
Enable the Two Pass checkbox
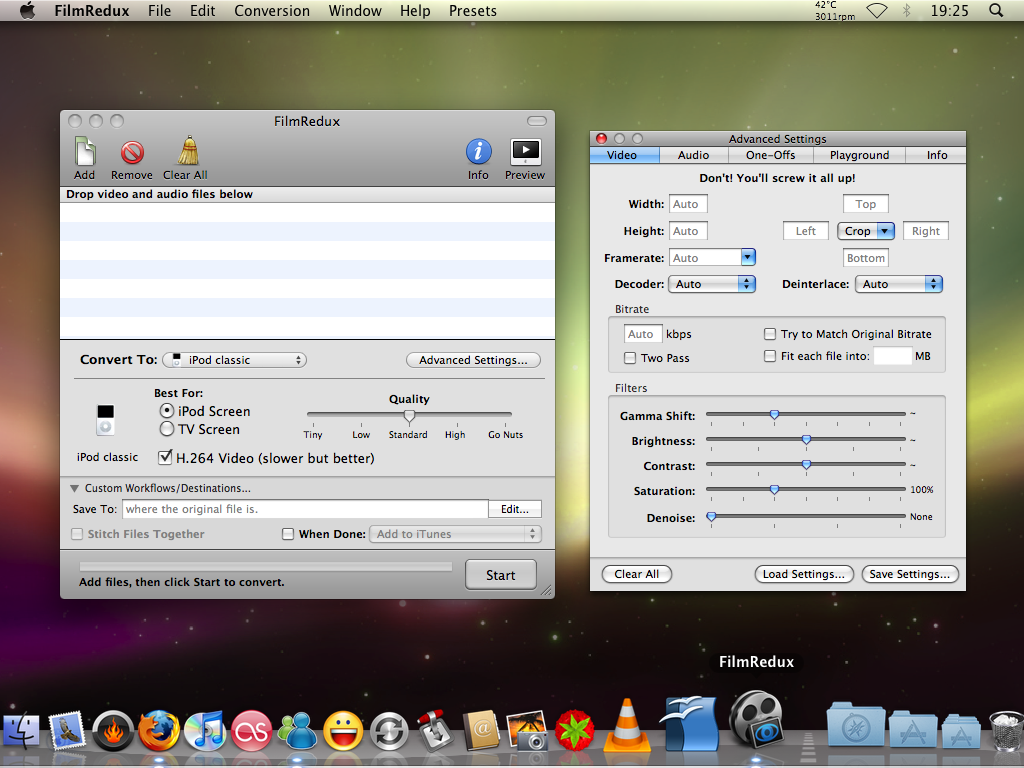point(630,358)
